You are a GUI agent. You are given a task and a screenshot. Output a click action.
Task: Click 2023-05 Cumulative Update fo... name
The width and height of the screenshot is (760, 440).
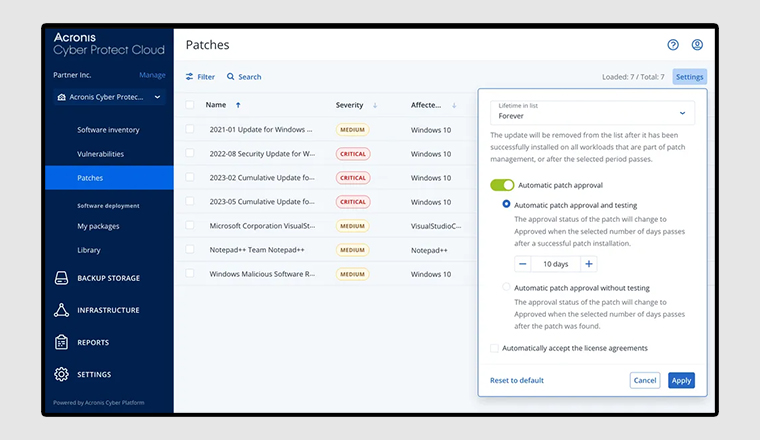(x=262, y=202)
